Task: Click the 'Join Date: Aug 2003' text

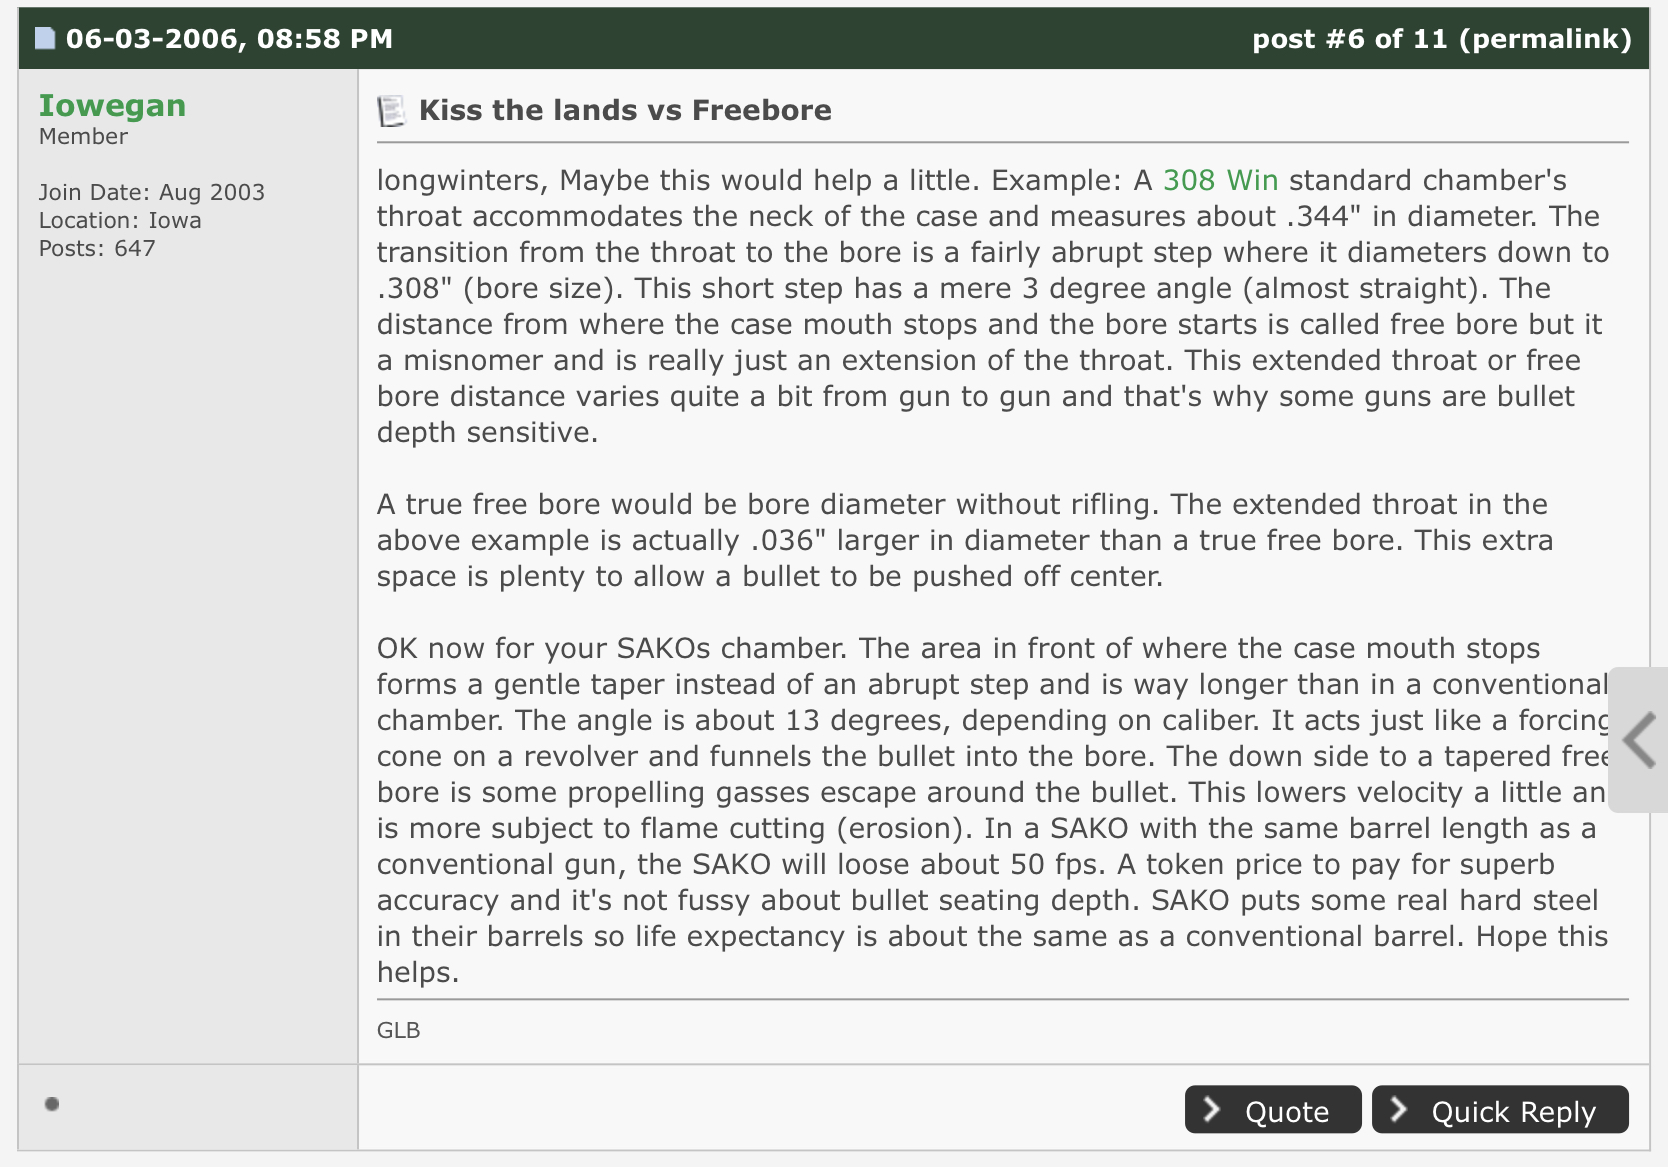Action: [152, 192]
